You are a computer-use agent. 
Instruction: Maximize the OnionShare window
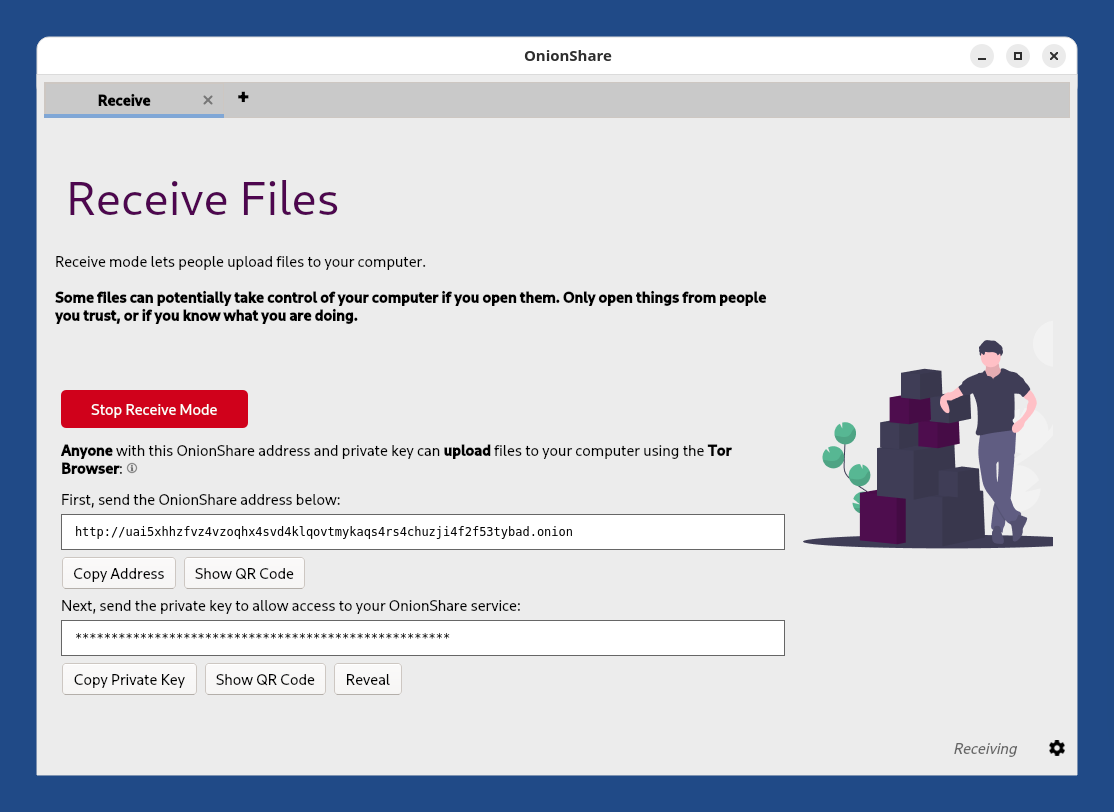click(x=1018, y=56)
